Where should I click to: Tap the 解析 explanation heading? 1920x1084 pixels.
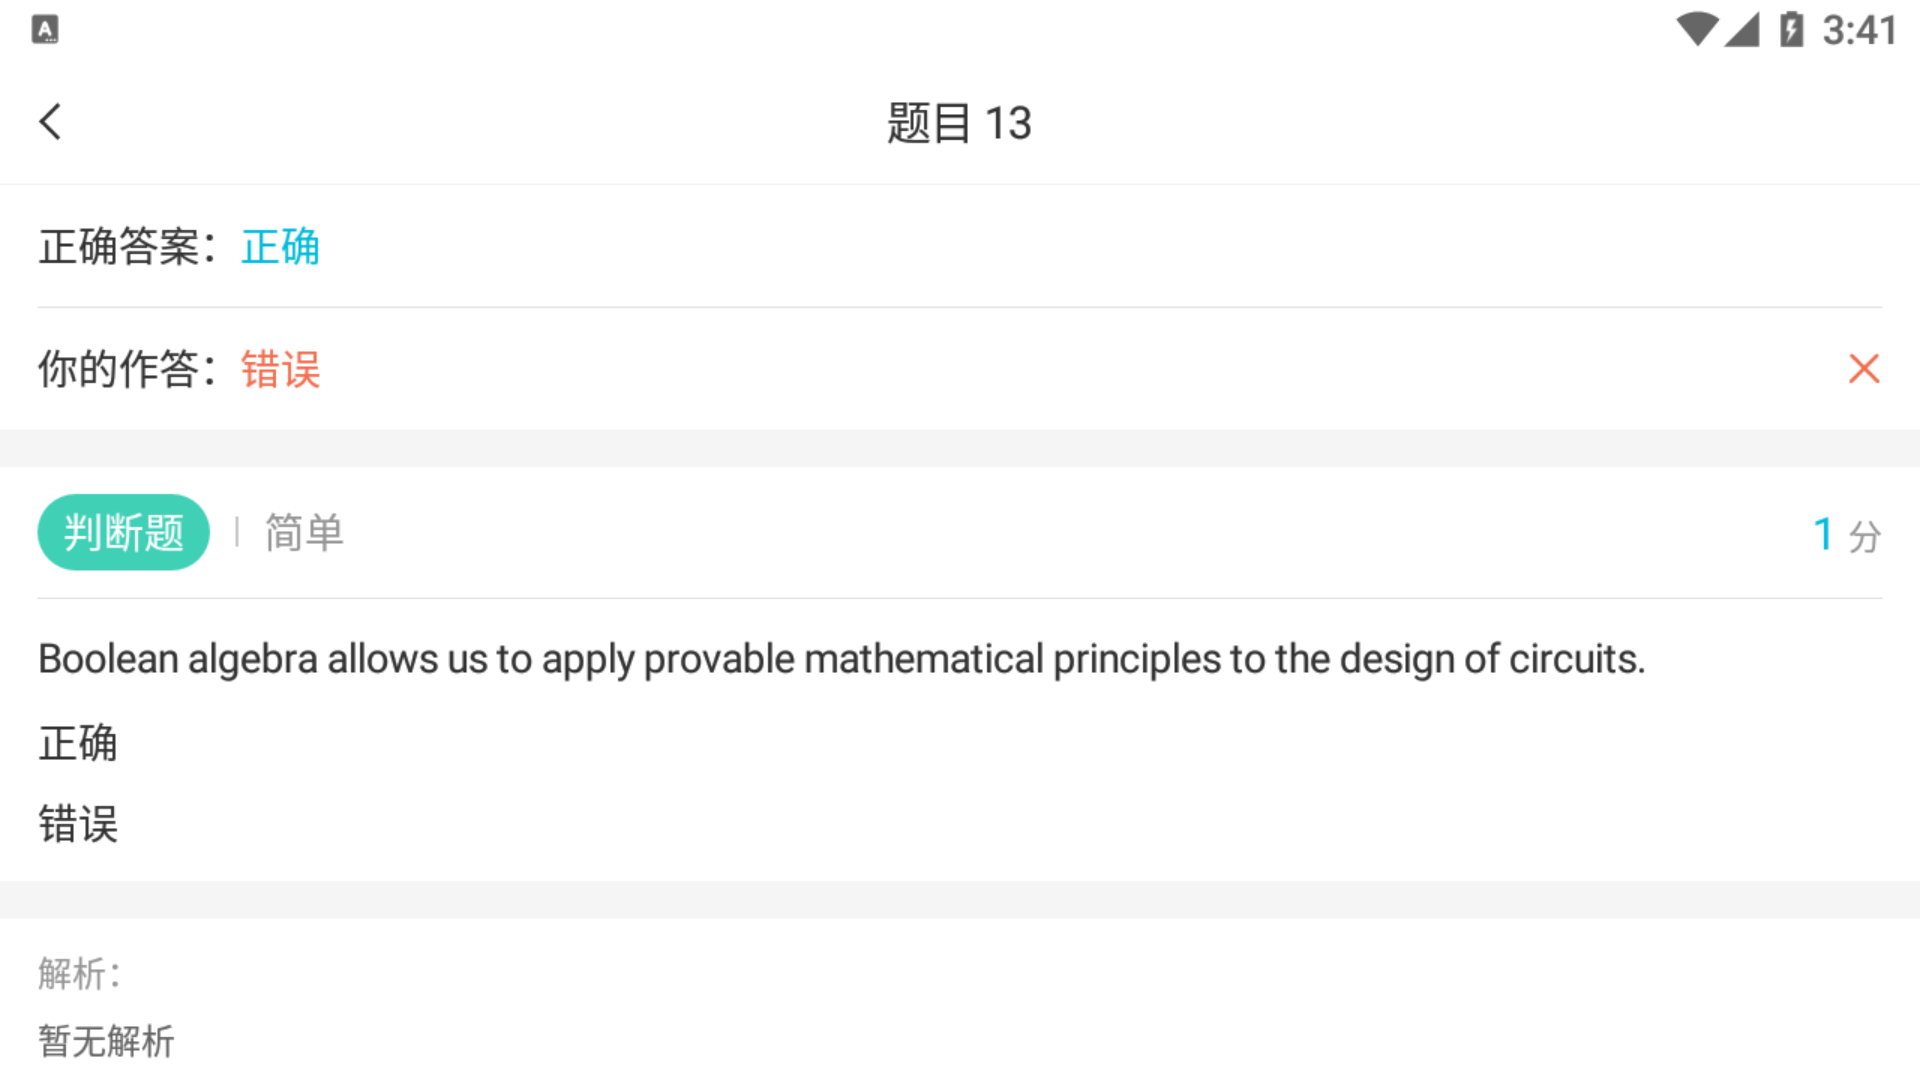80,973
